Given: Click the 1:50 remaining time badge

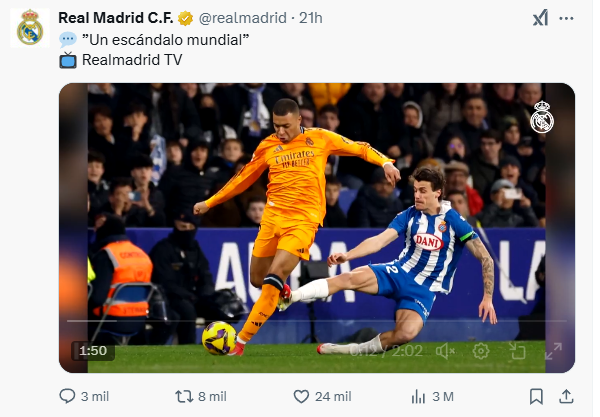Looking at the screenshot, I should (x=93, y=351).
